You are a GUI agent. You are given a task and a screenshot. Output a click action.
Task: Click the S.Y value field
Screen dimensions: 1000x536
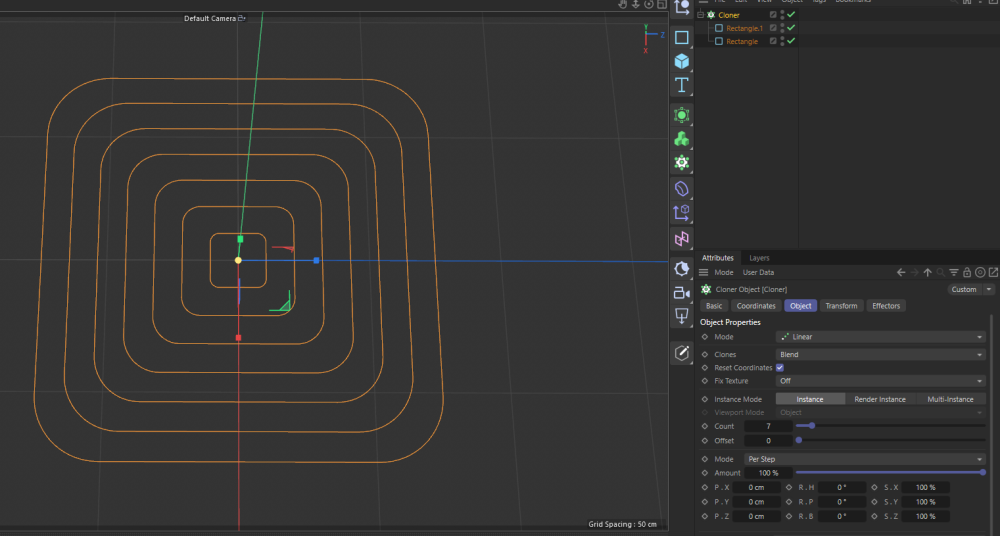925,502
